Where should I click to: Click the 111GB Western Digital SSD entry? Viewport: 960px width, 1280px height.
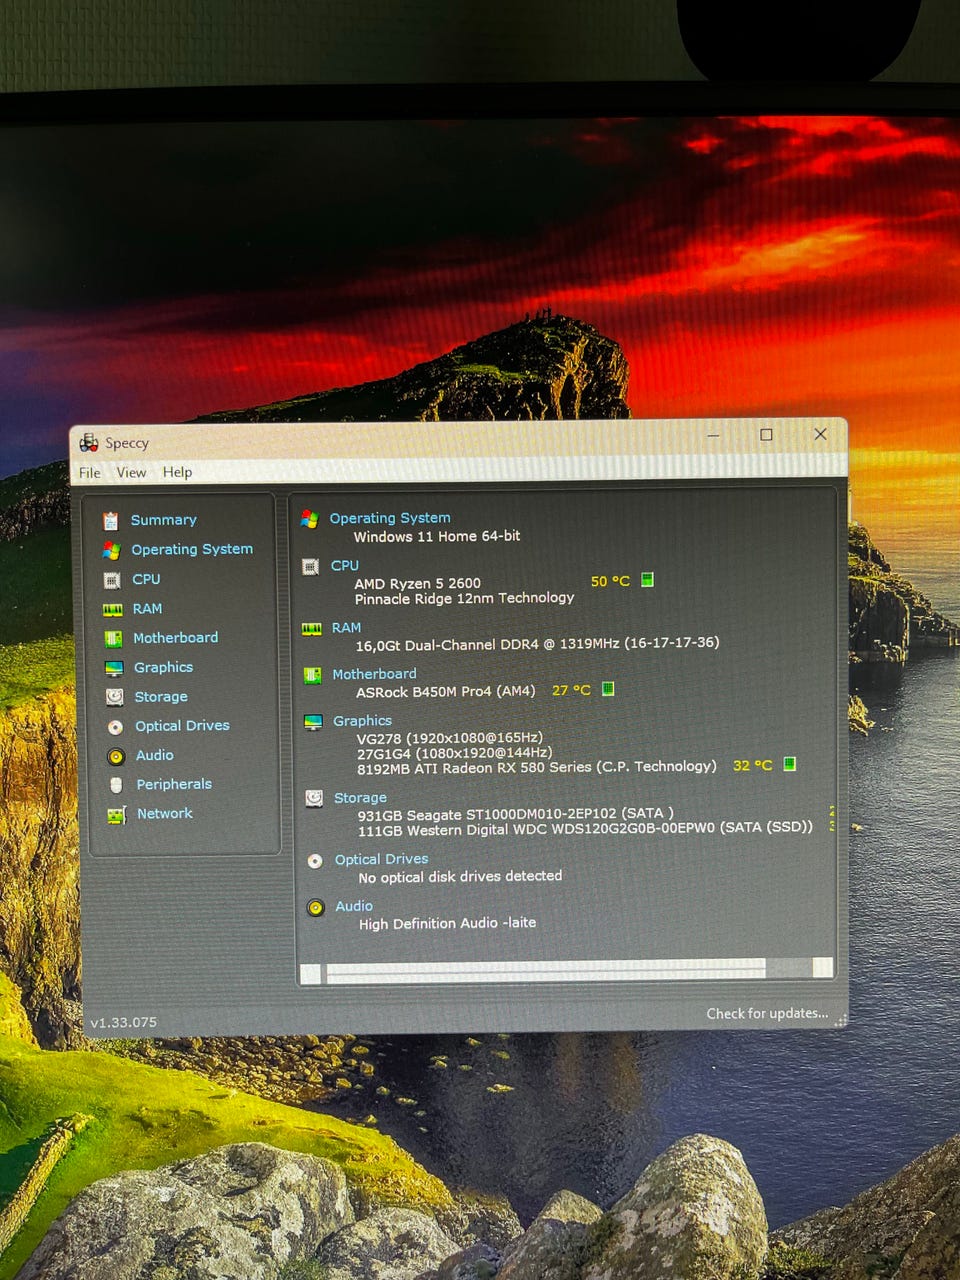[585, 829]
